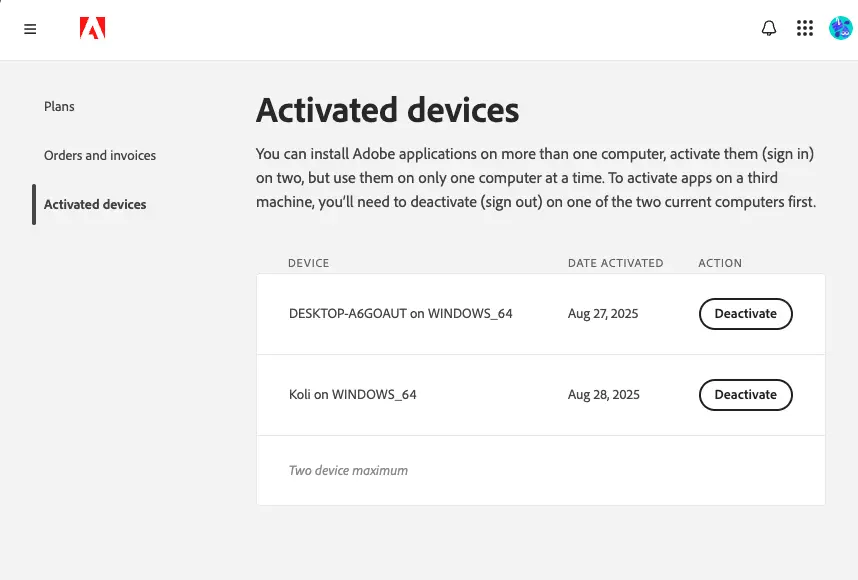The width and height of the screenshot is (858, 580).
Task: Open the profile avatar menu
Action: [x=840, y=29]
